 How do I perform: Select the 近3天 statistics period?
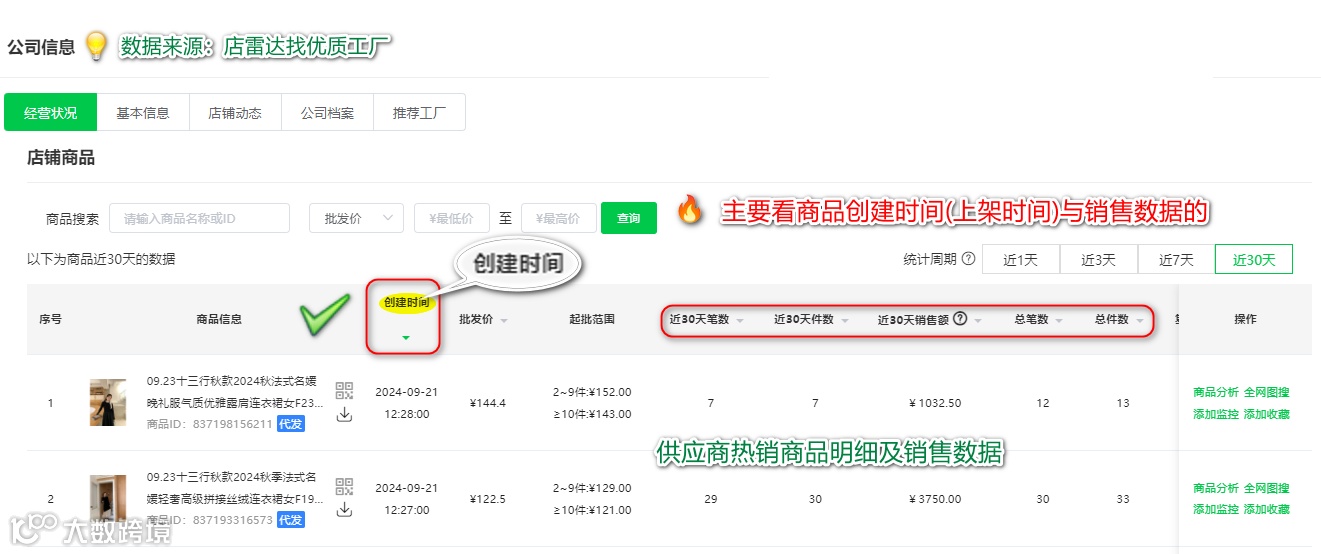[x=1098, y=259]
